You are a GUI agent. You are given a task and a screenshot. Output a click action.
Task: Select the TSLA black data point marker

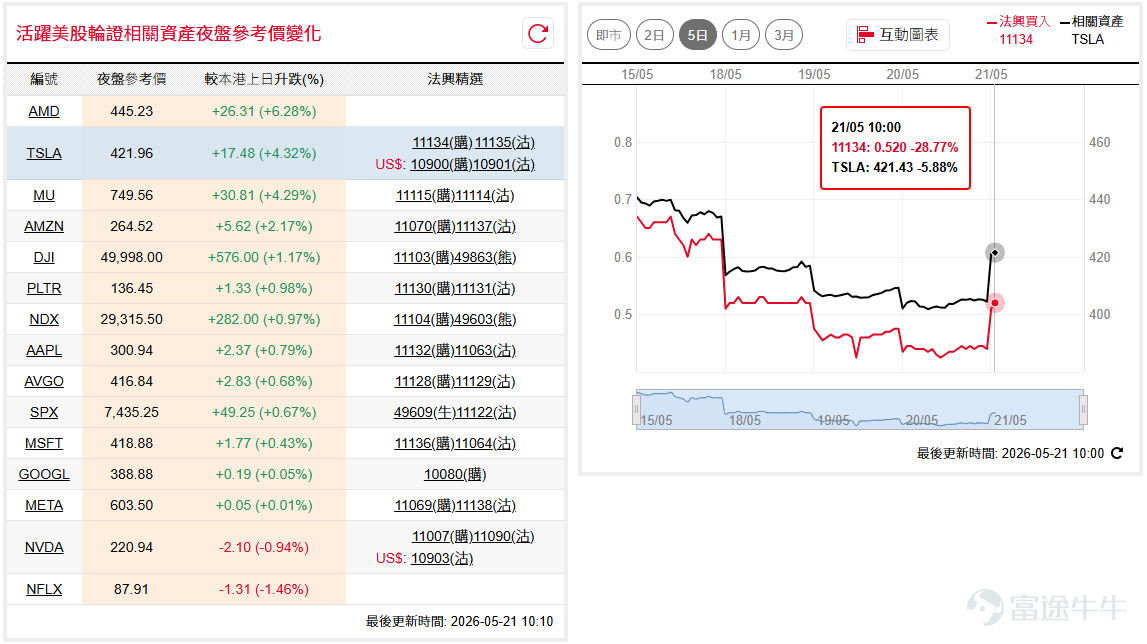click(994, 252)
